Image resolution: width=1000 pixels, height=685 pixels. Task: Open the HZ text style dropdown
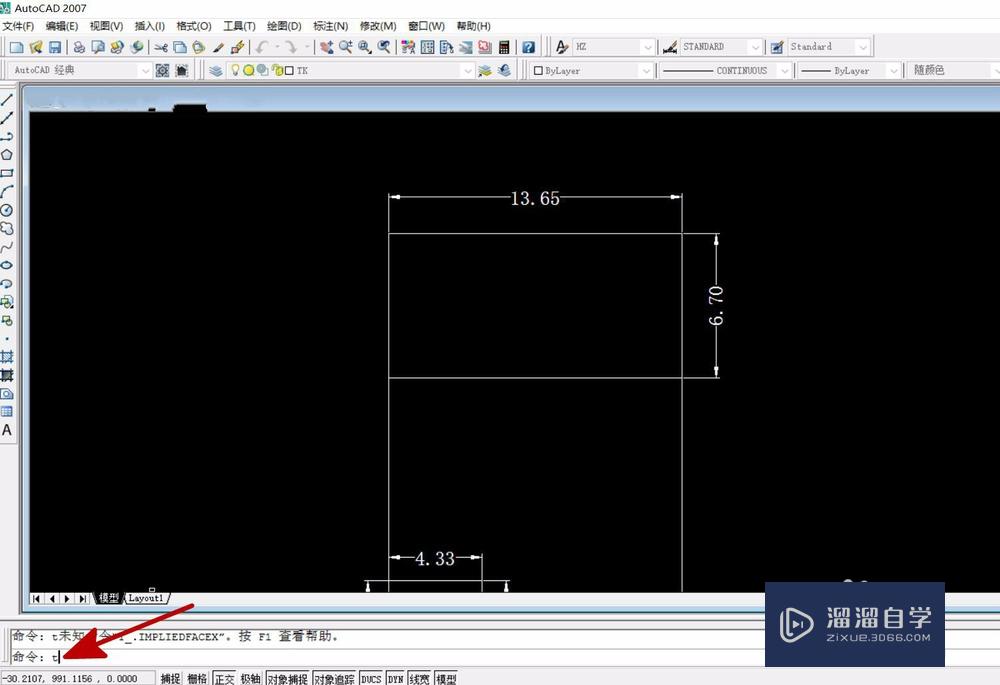point(647,47)
